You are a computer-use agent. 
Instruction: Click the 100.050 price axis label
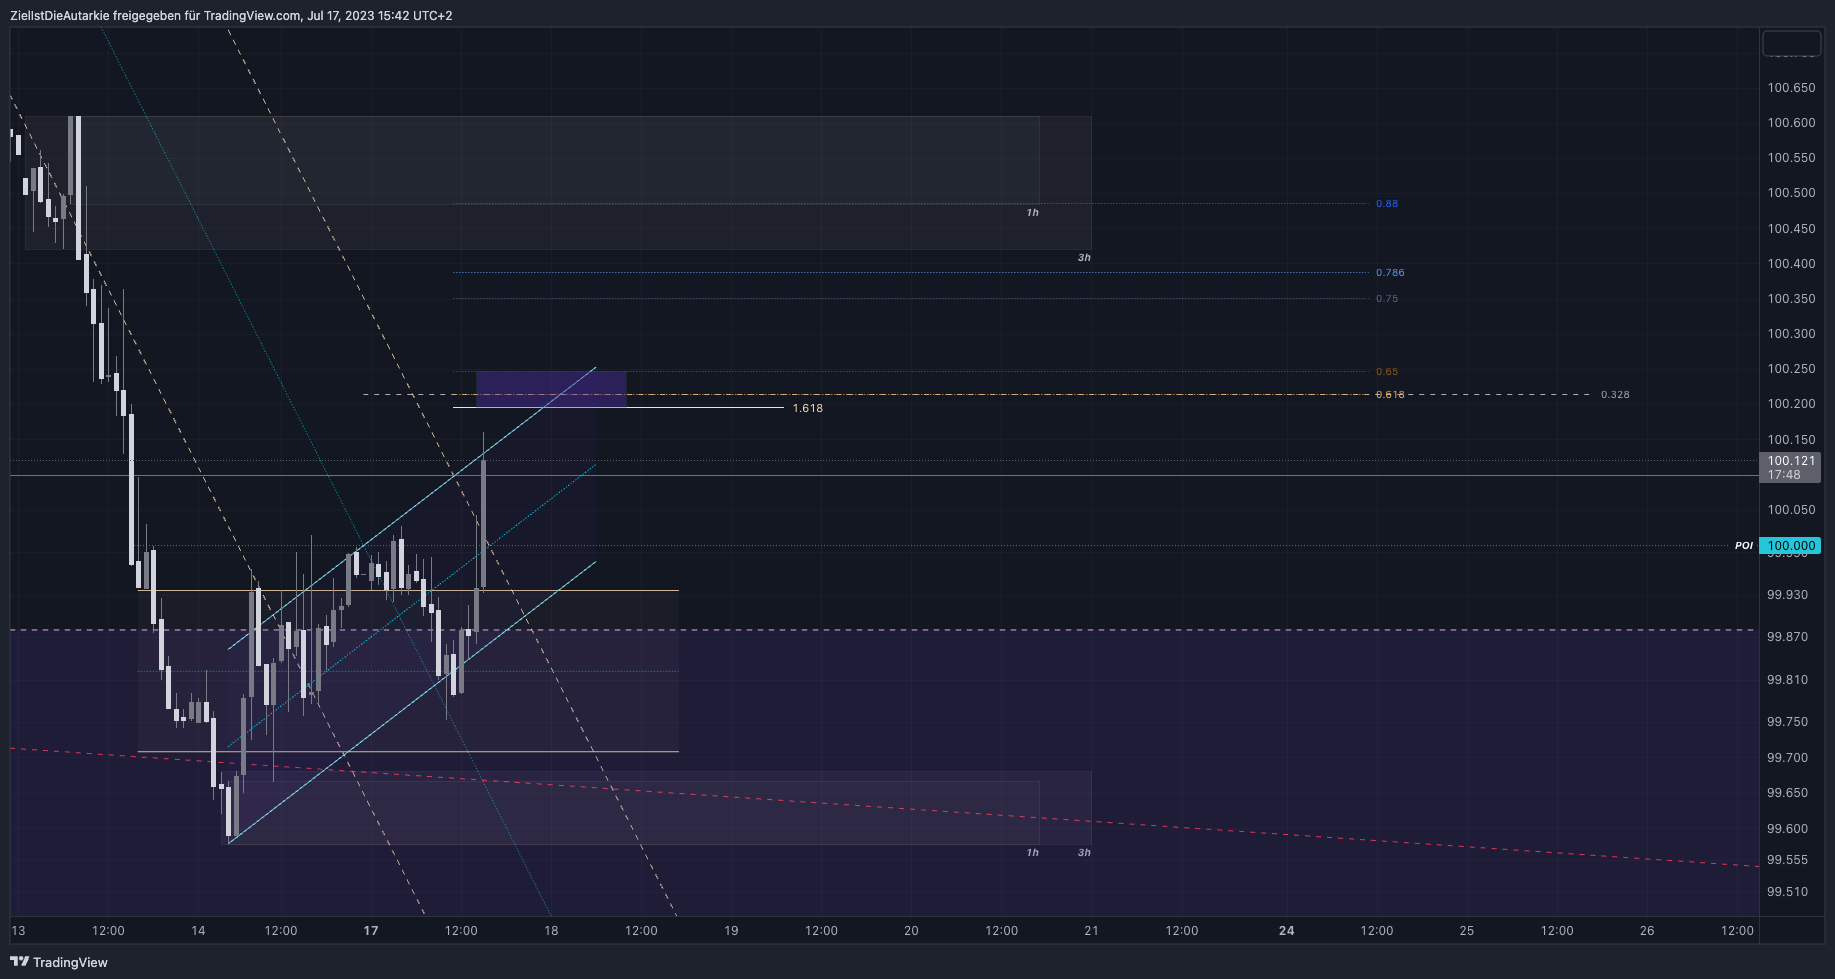click(1791, 510)
